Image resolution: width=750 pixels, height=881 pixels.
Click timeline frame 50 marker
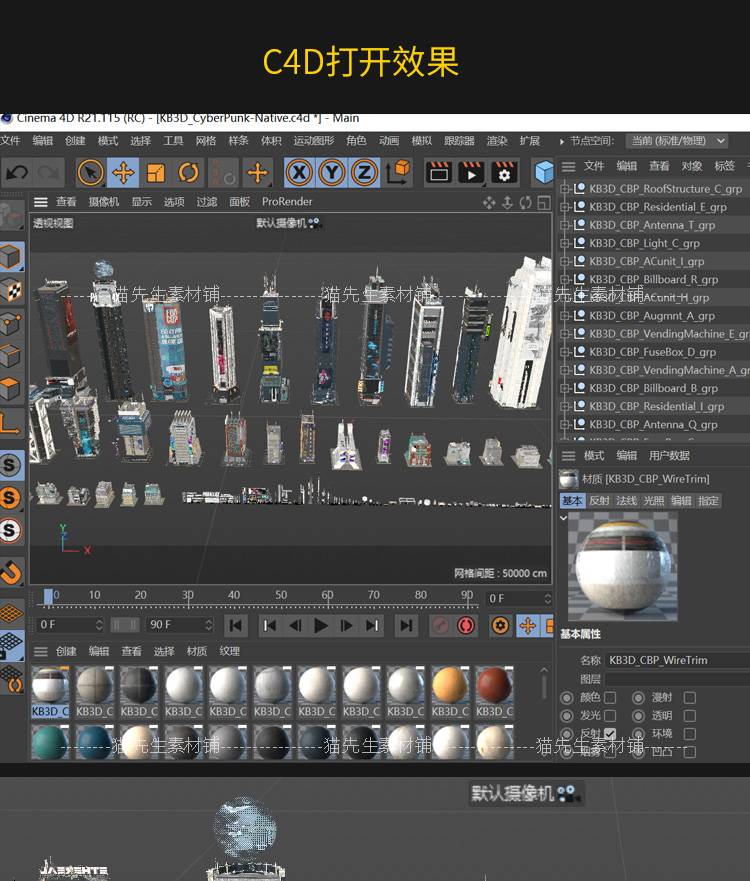(281, 595)
